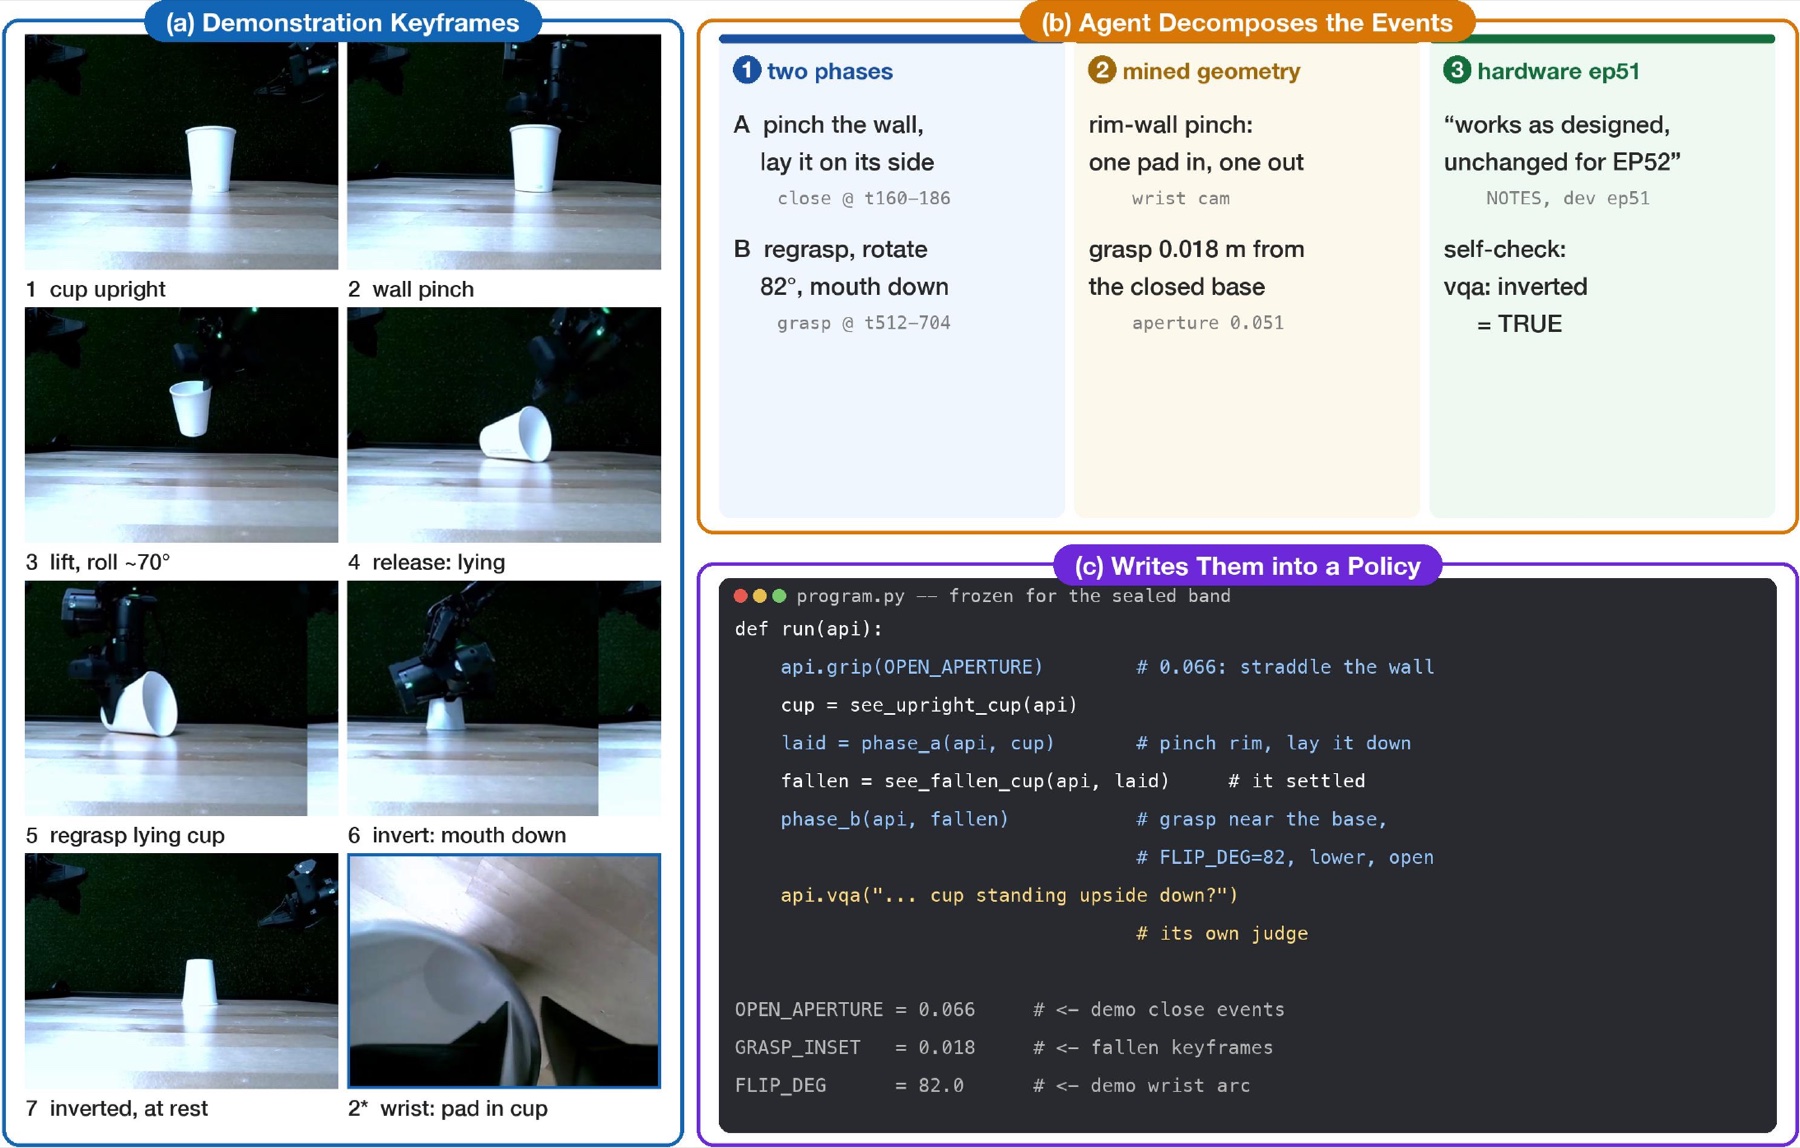This screenshot has height=1148, width=1800.
Task: Click the 'vqa: inverted' self-check line
Action: (x=1515, y=287)
